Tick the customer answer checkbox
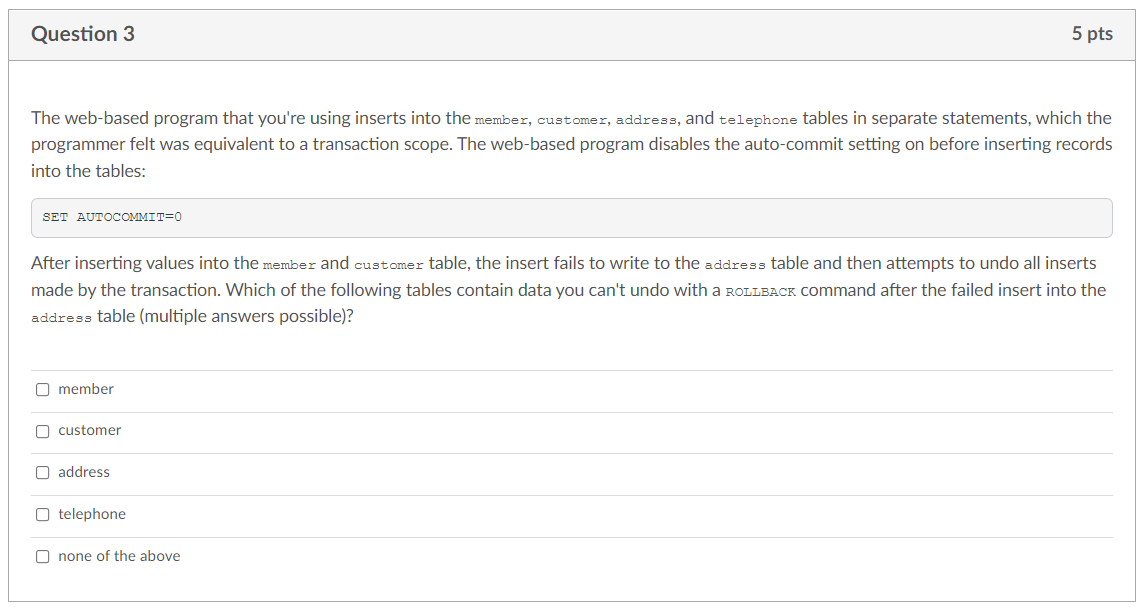1143x609 pixels. click(x=43, y=431)
